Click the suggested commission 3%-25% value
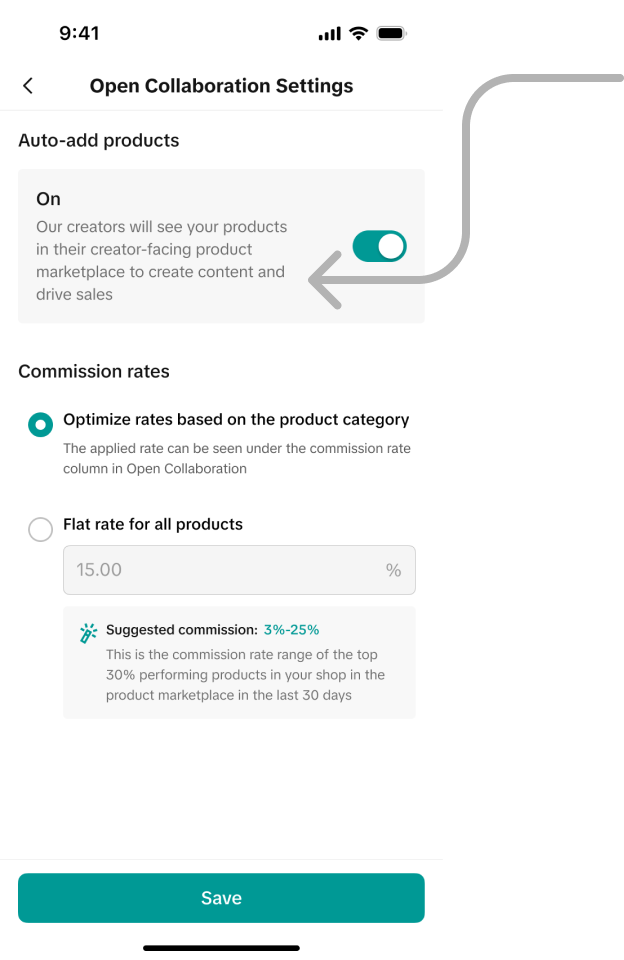The width and height of the screenshot is (624, 960). [291, 630]
